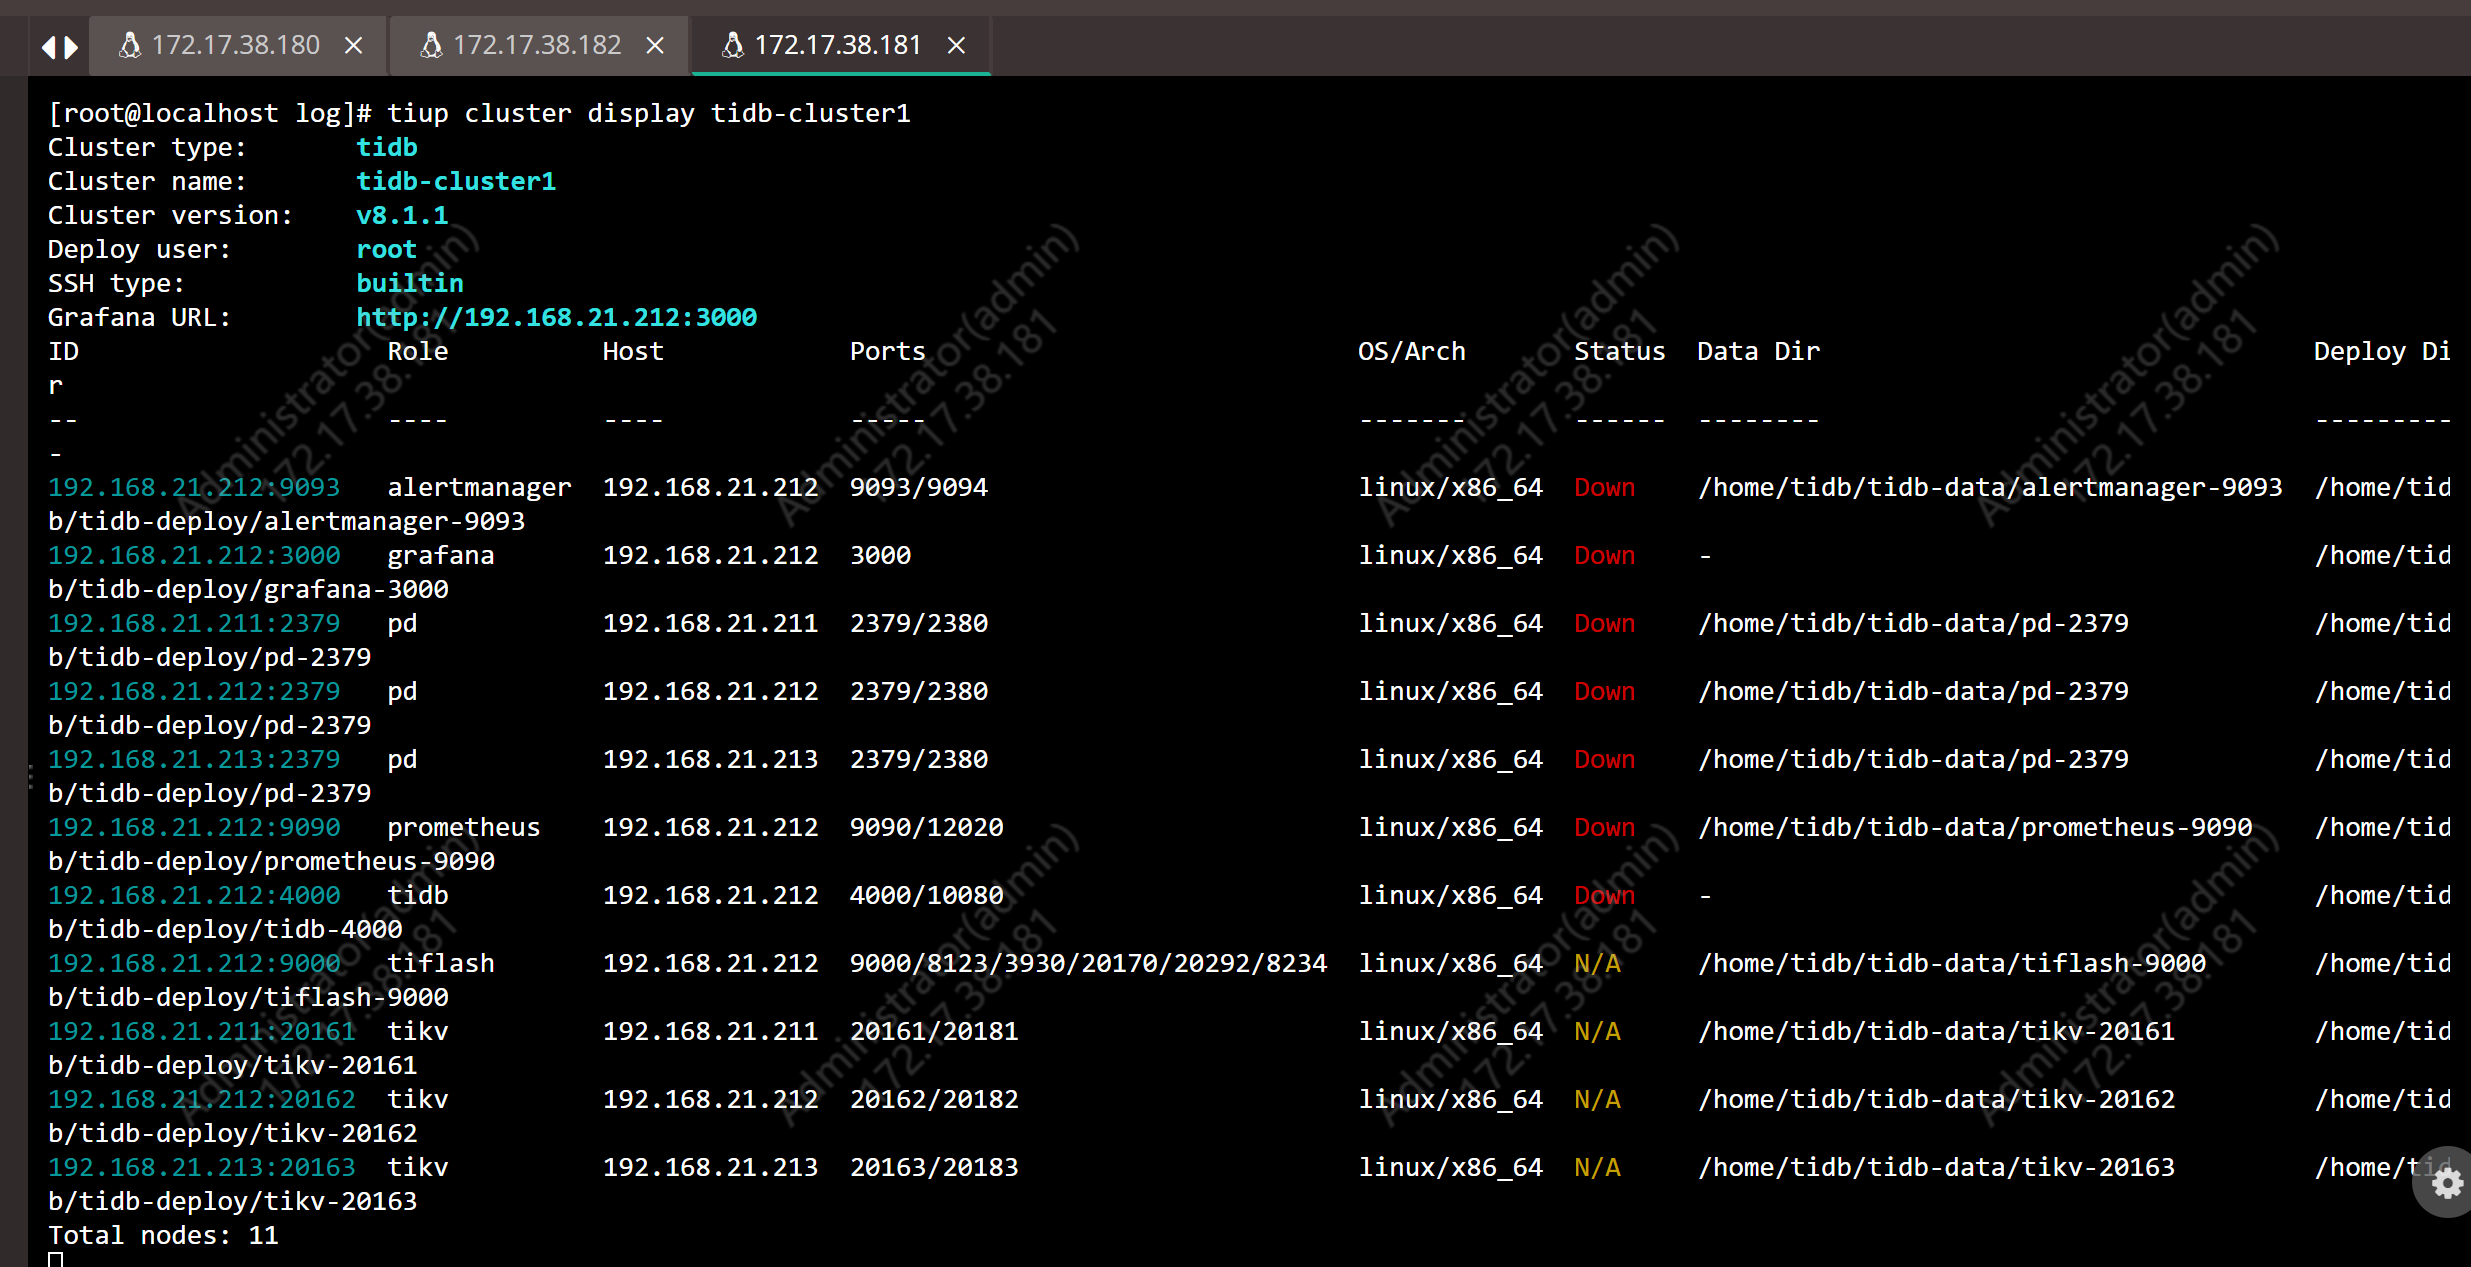
Task: Click node ID 192.168.21.211:2379
Action: tap(194, 623)
